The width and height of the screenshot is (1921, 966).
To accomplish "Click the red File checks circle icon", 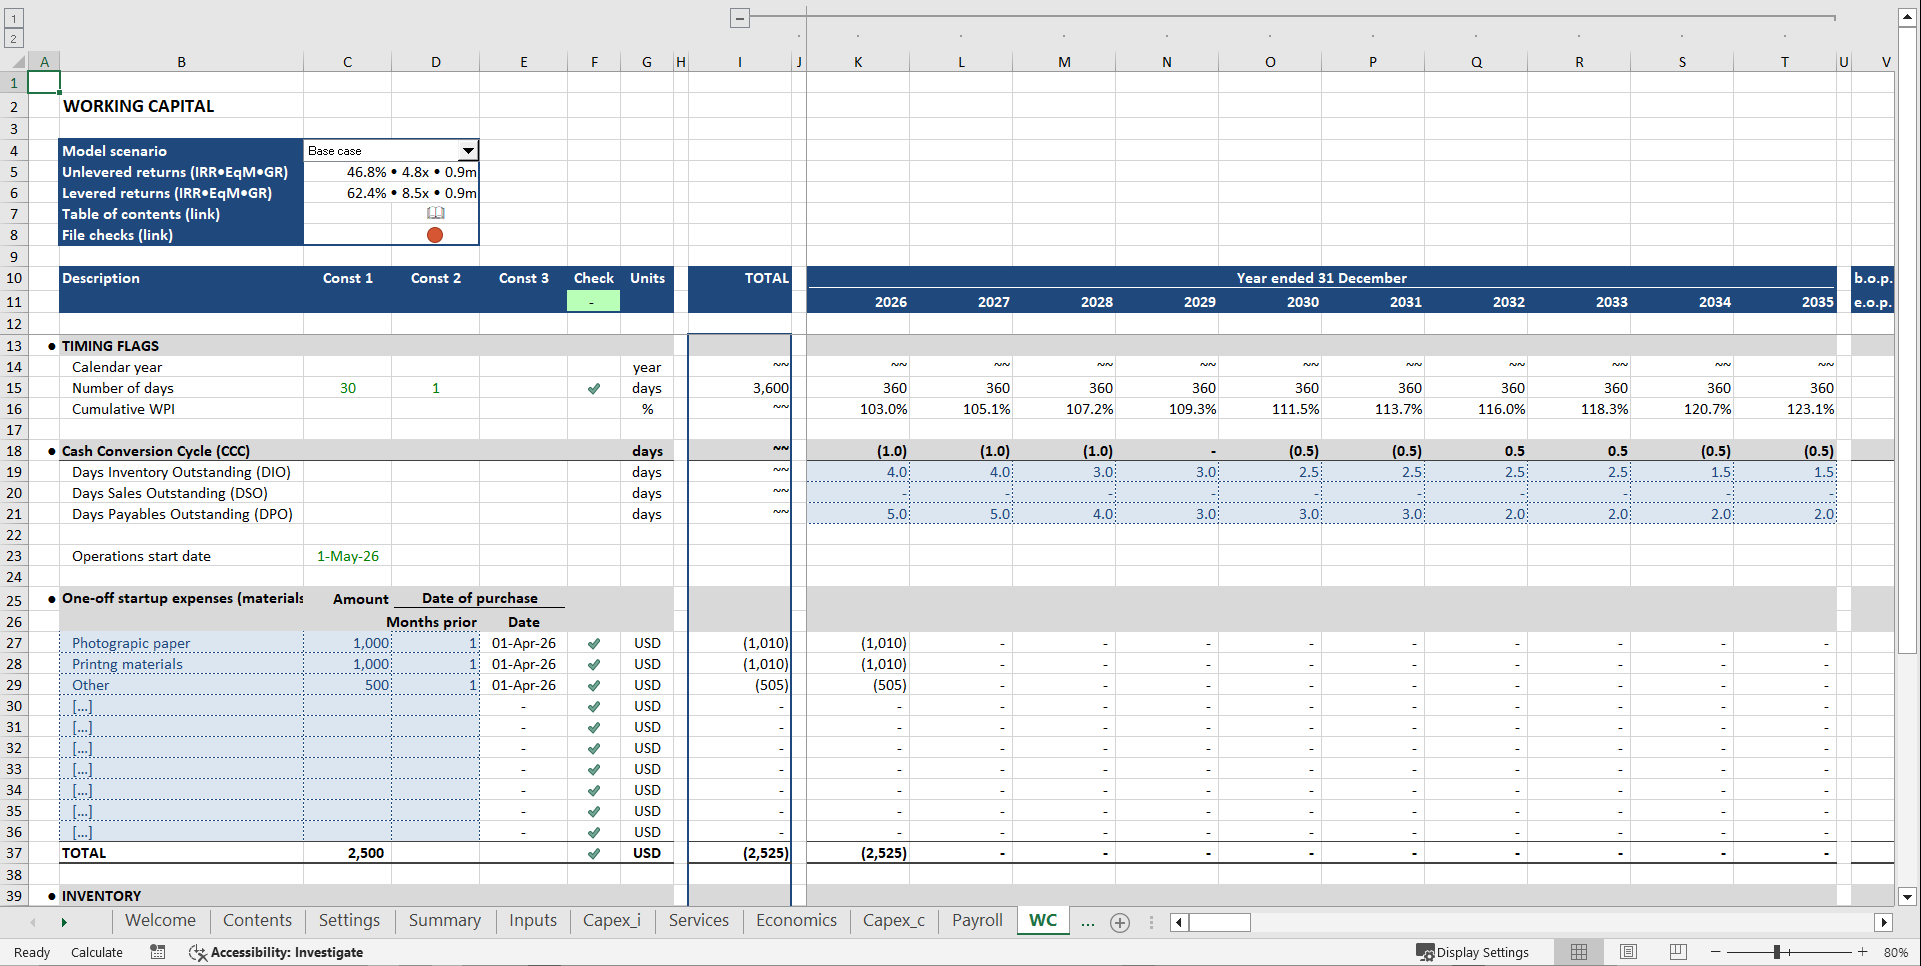I will click(x=435, y=234).
